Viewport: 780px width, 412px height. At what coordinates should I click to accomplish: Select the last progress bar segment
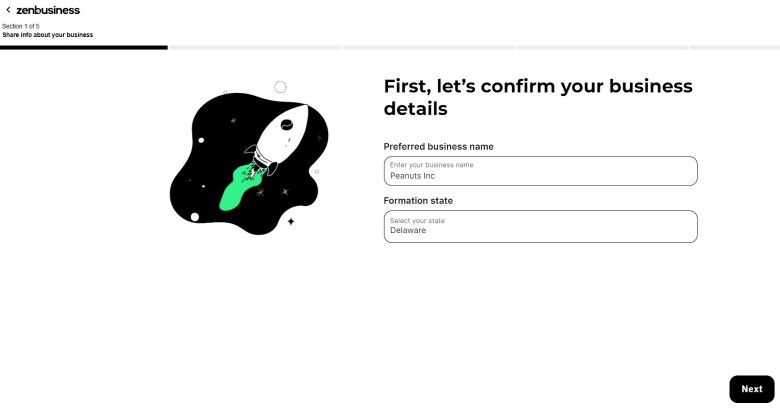click(x=735, y=48)
